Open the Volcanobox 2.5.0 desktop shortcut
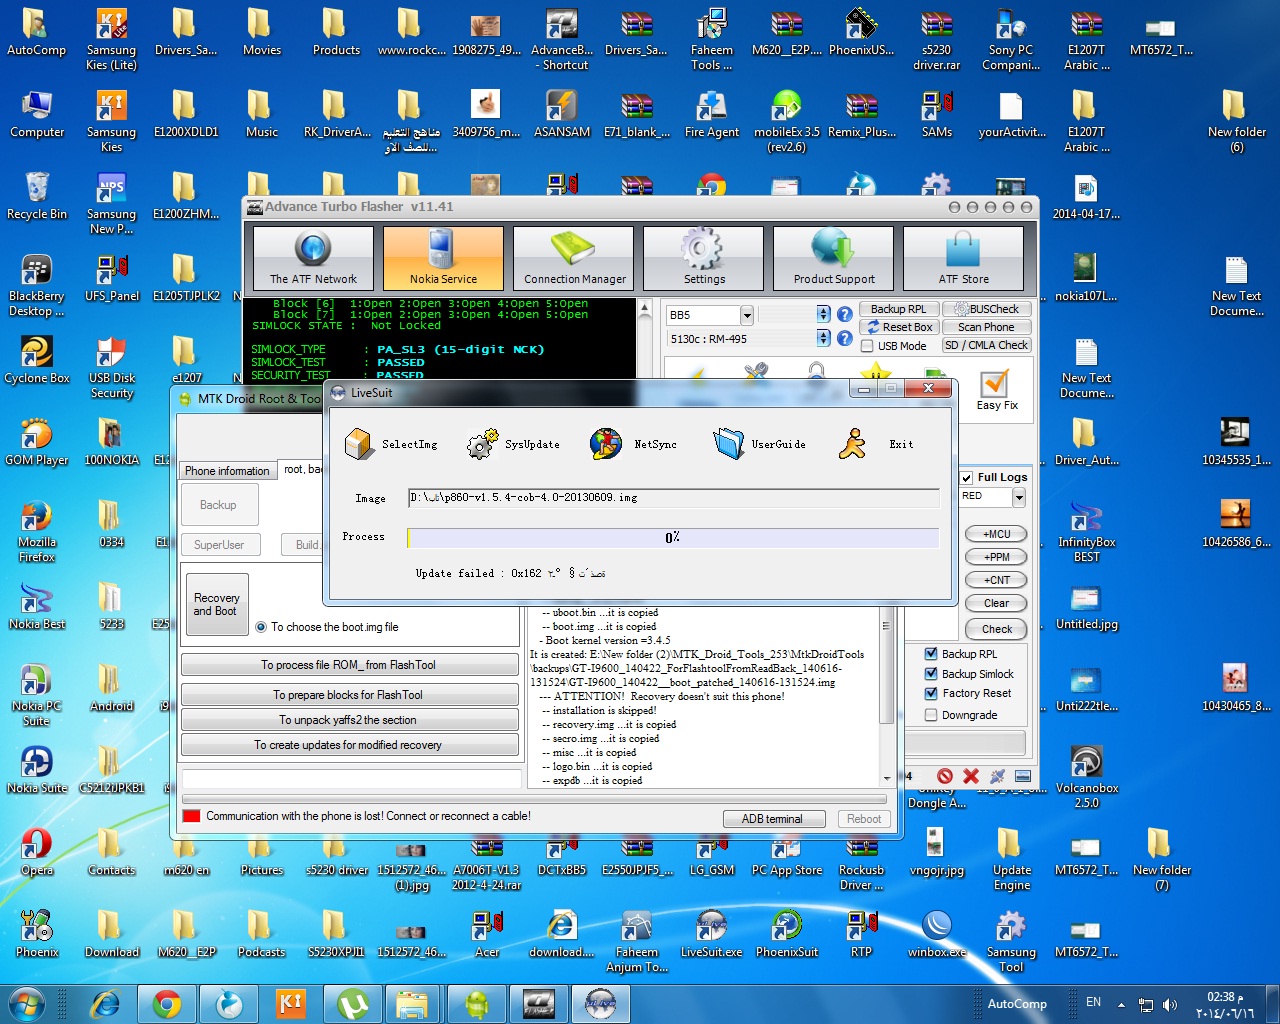1280x1024 pixels. [1086, 777]
